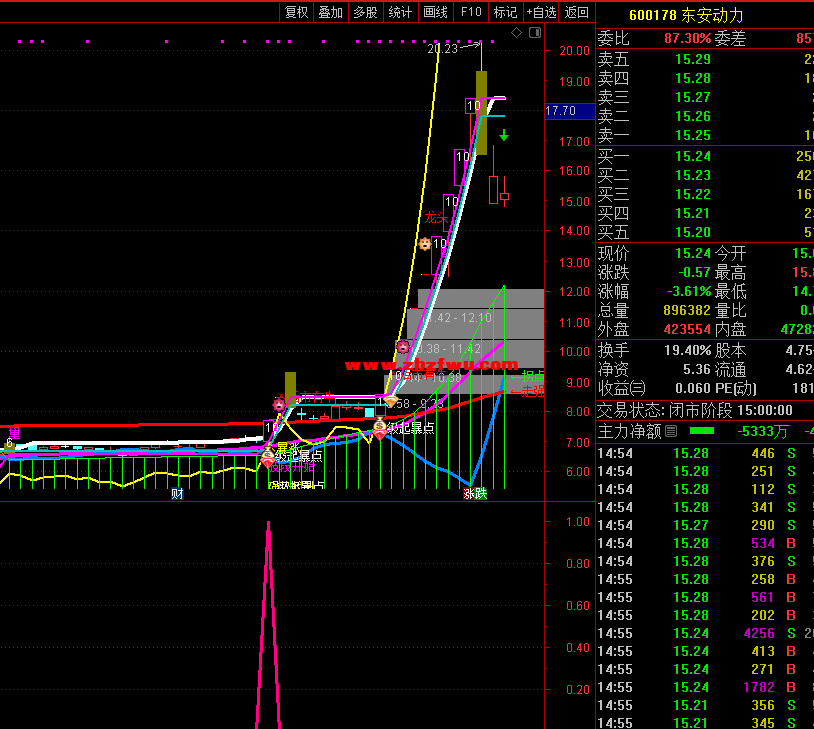Screen dimensions: 814x729
Task: Click the 1.00 indicator axis label
Action: click(x=577, y=521)
